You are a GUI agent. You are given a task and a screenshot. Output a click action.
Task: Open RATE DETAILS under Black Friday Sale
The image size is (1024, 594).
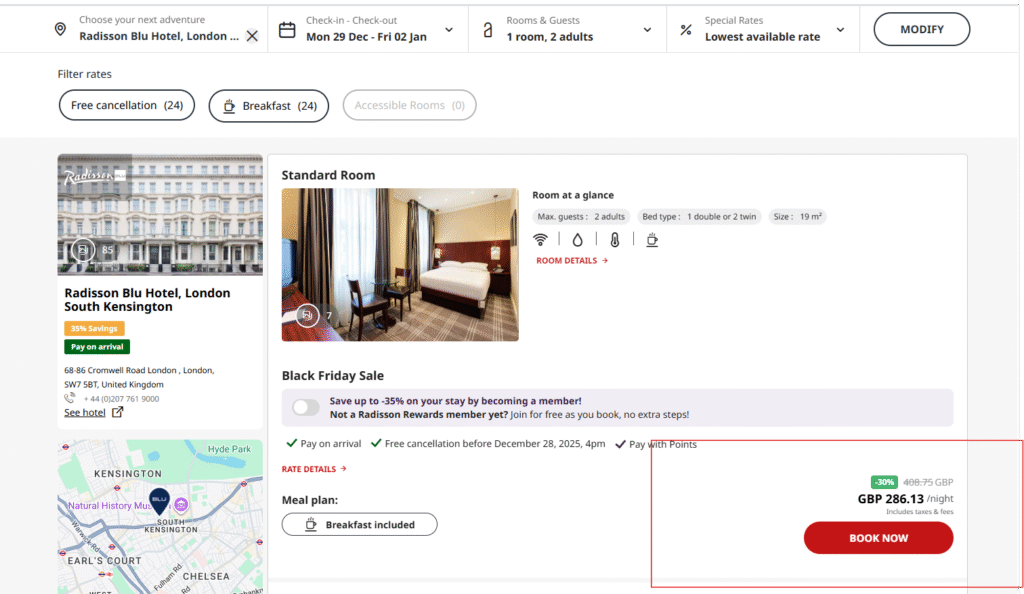pos(311,469)
